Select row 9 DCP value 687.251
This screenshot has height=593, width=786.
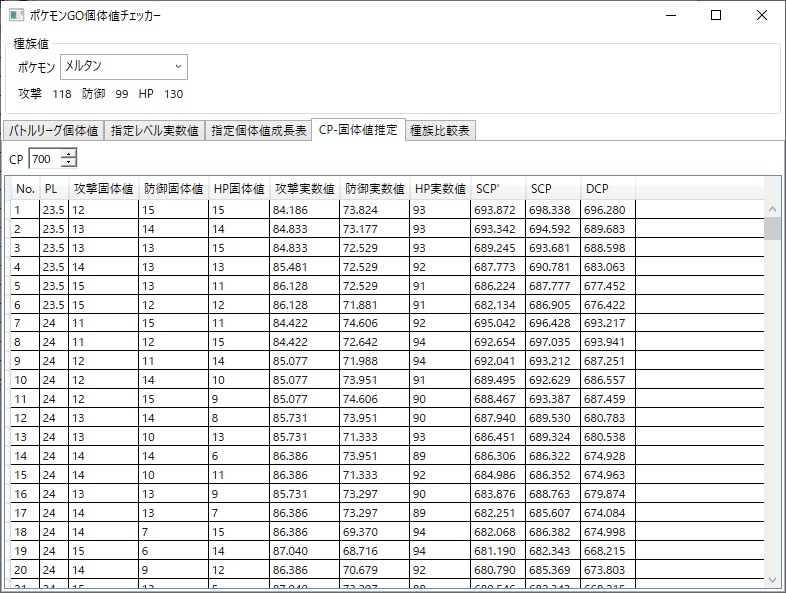(x=608, y=361)
